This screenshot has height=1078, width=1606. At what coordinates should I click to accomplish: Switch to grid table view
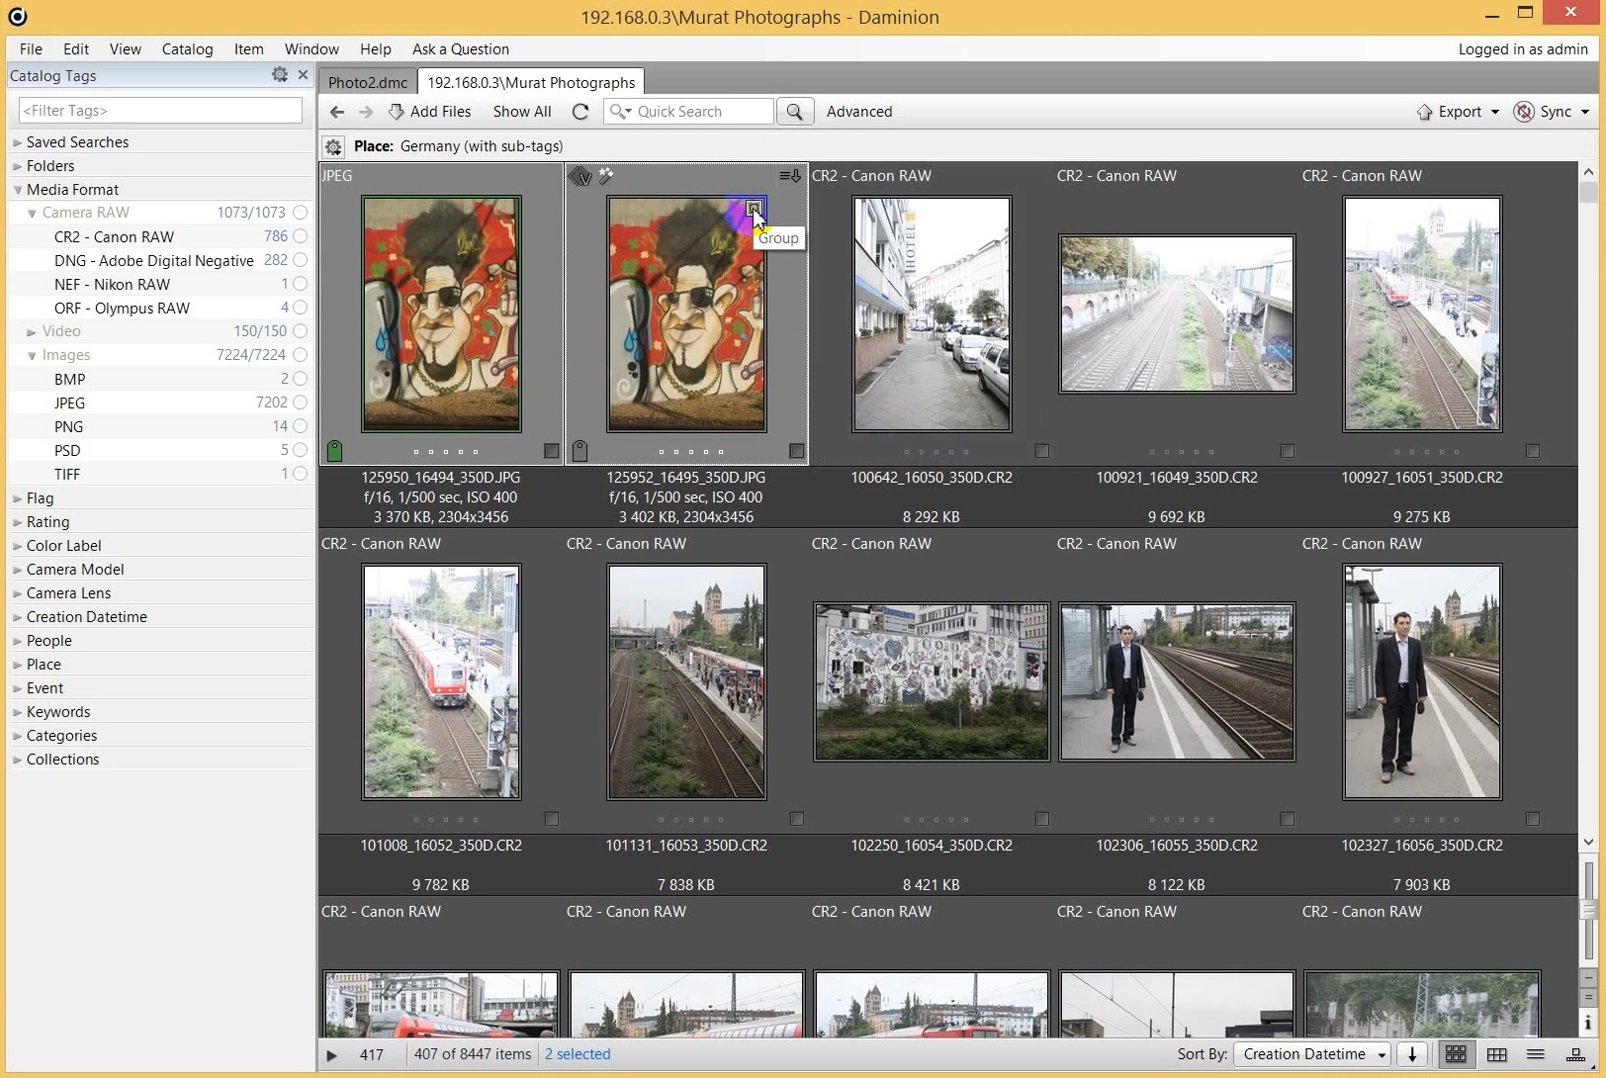click(x=1497, y=1054)
